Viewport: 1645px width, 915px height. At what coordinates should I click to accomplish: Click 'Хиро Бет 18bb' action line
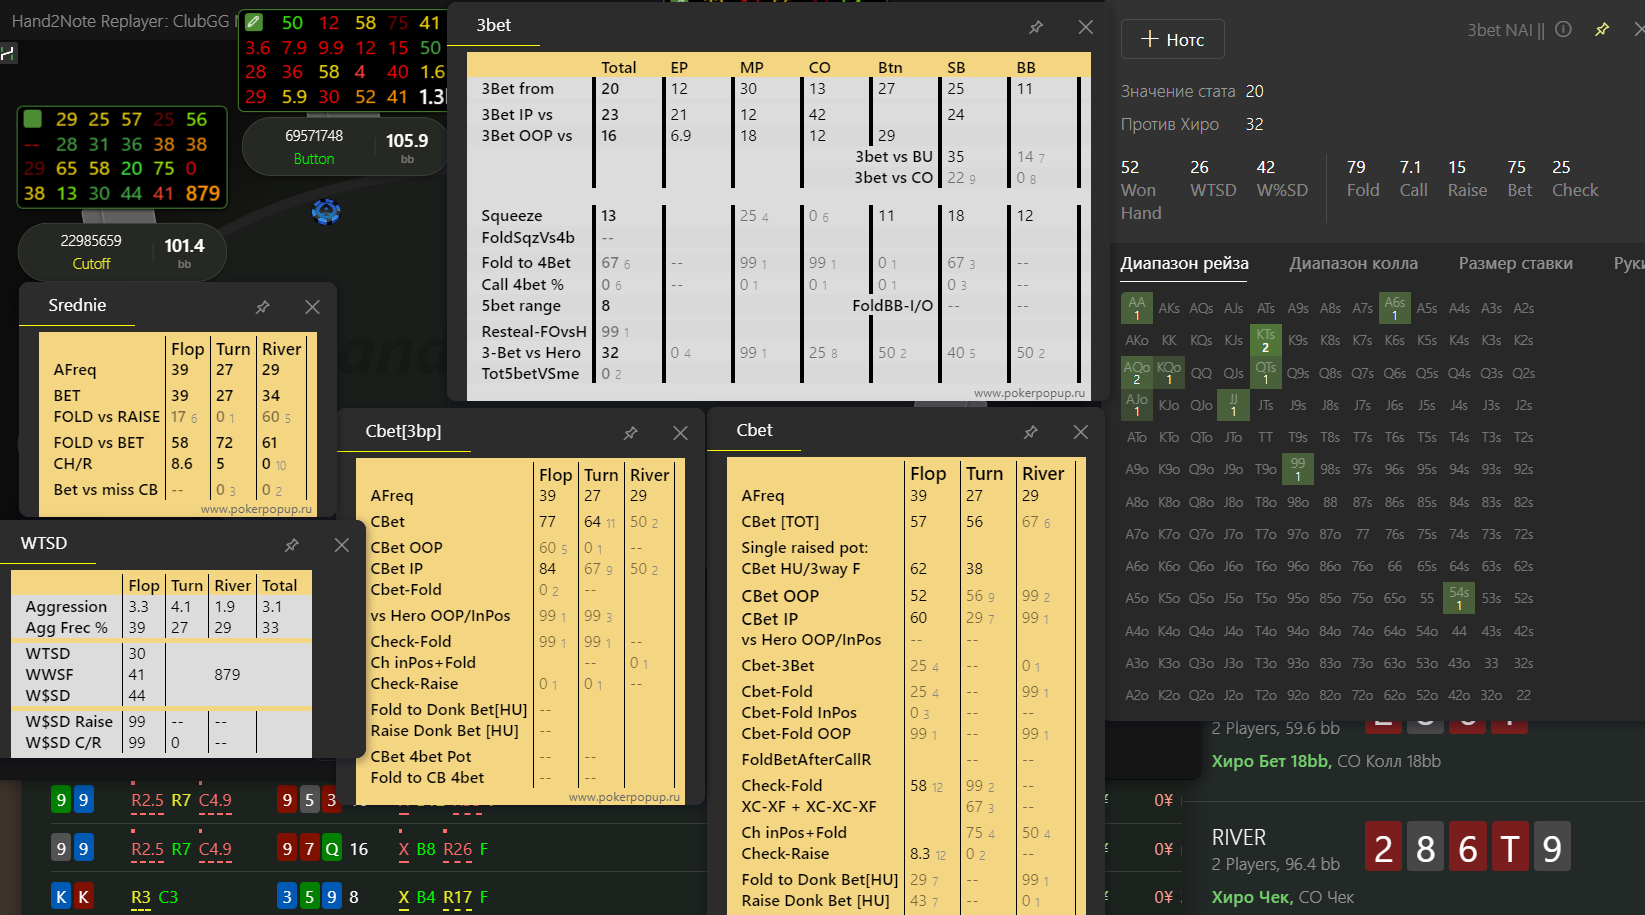click(x=1270, y=761)
